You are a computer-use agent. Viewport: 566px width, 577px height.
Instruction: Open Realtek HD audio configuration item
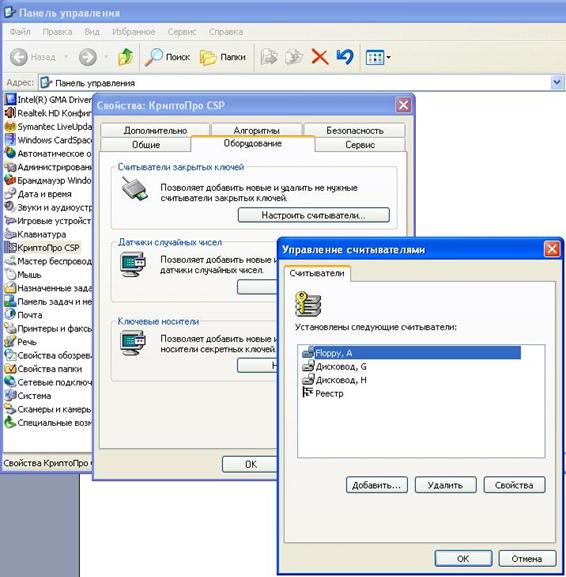(x=48, y=113)
